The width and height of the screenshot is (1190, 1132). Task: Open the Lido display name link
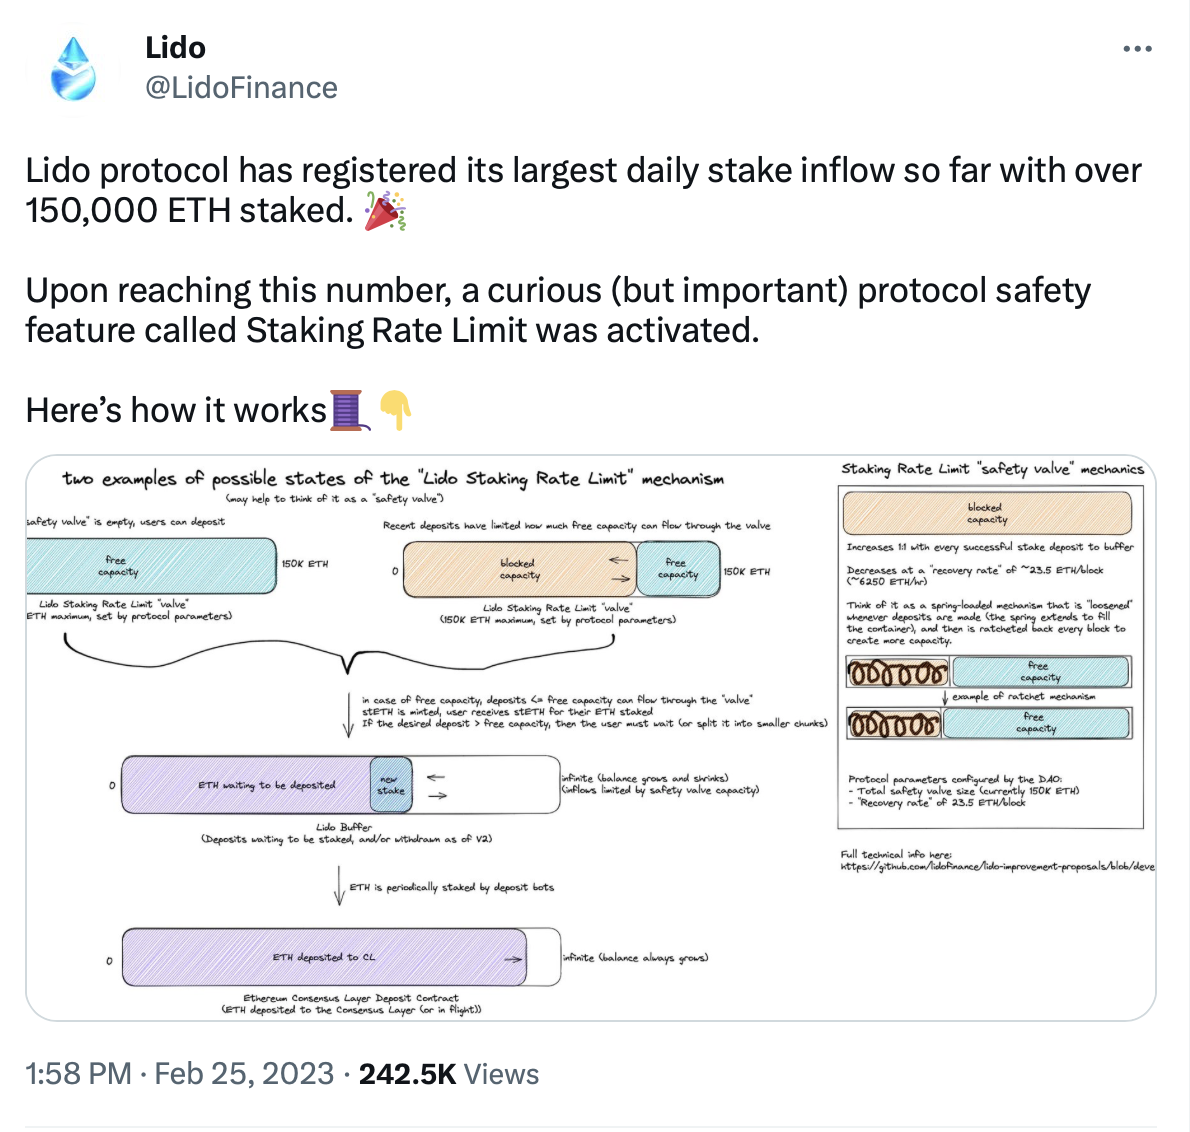(175, 47)
